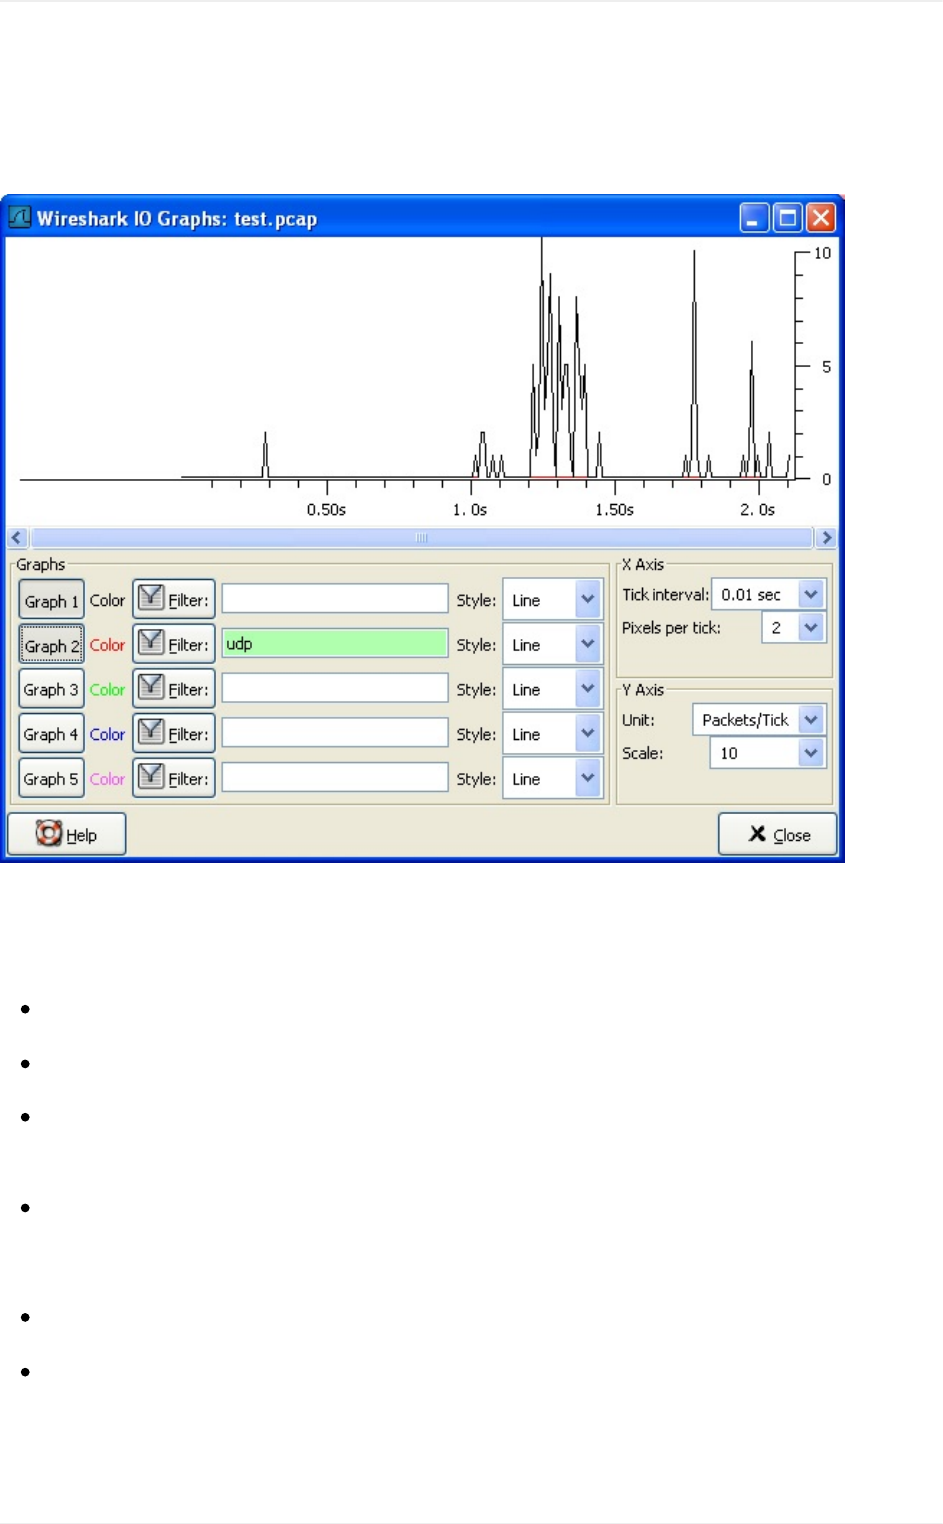Toggle Graph 2 display
This screenshot has height=1524, width=943.
(x=51, y=645)
